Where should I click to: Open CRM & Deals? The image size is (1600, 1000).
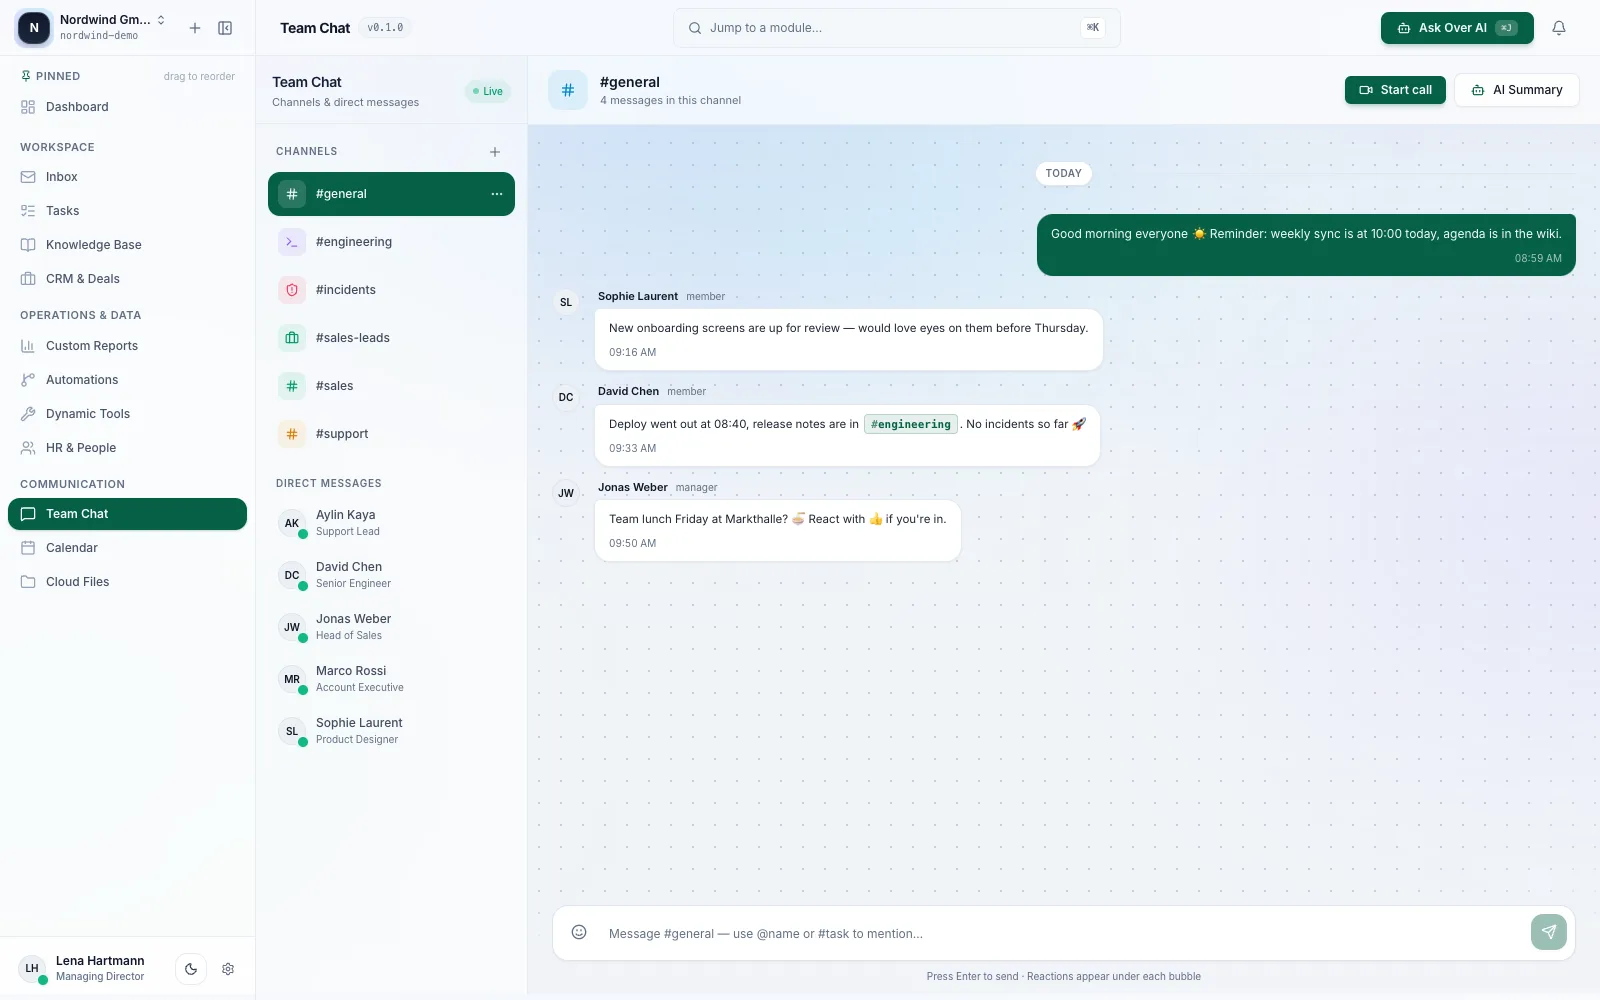click(x=127, y=279)
